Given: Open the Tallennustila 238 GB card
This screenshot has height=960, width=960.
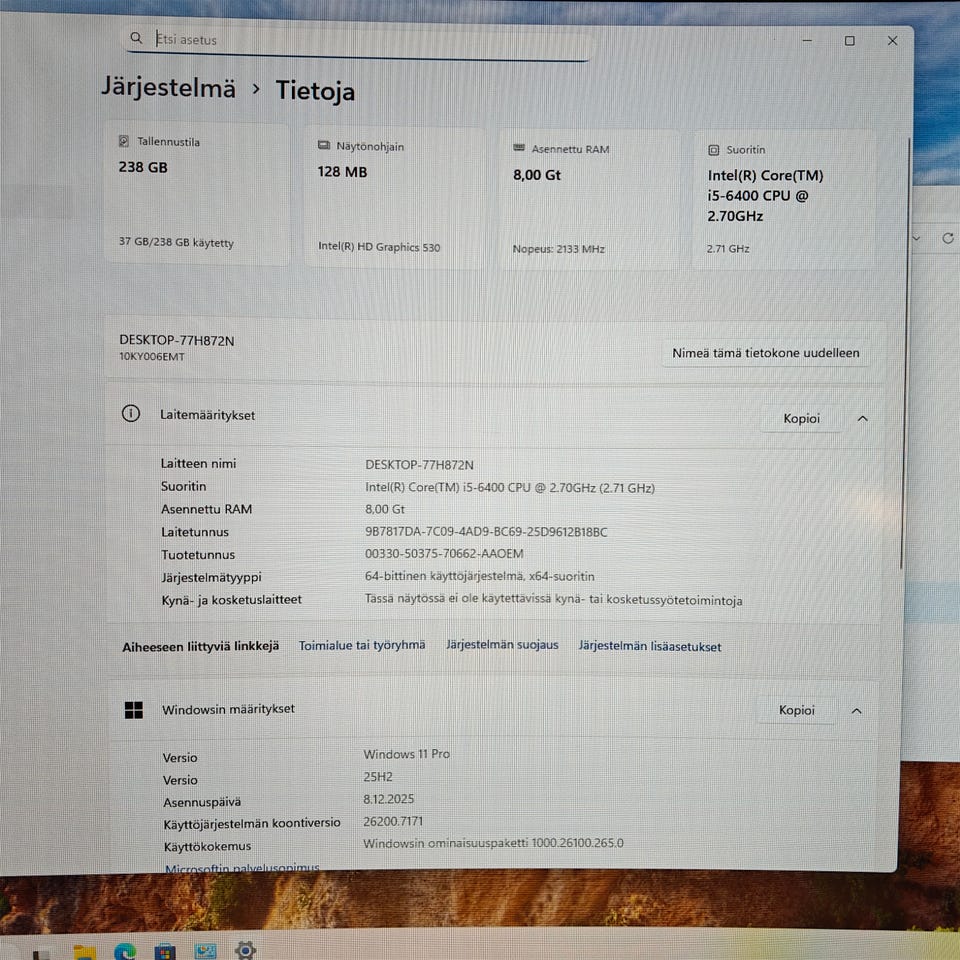Looking at the screenshot, I should (x=197, y=194).
